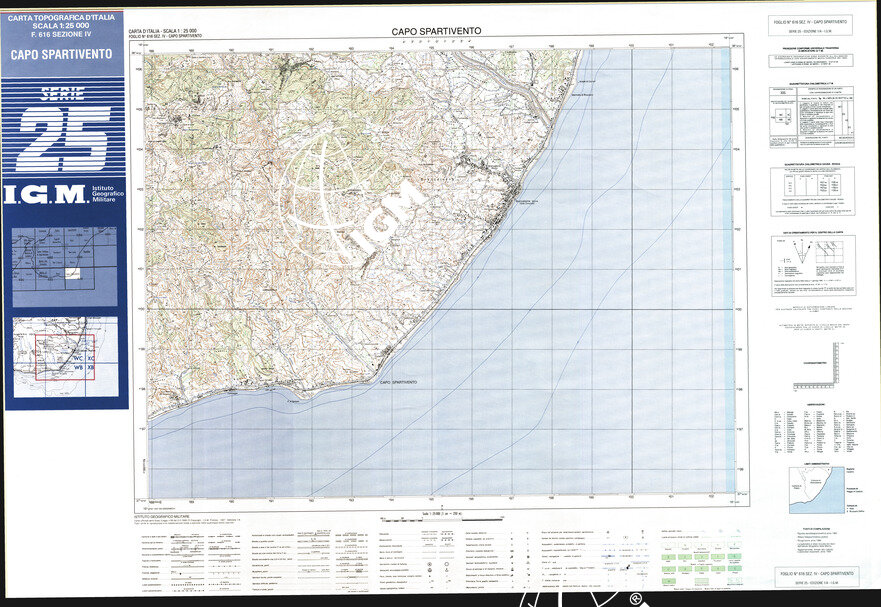Click the CAPO SPARTIVENTO heading in blue panel
The height and width of the screenshot is (607, 881).
[62, 55]
